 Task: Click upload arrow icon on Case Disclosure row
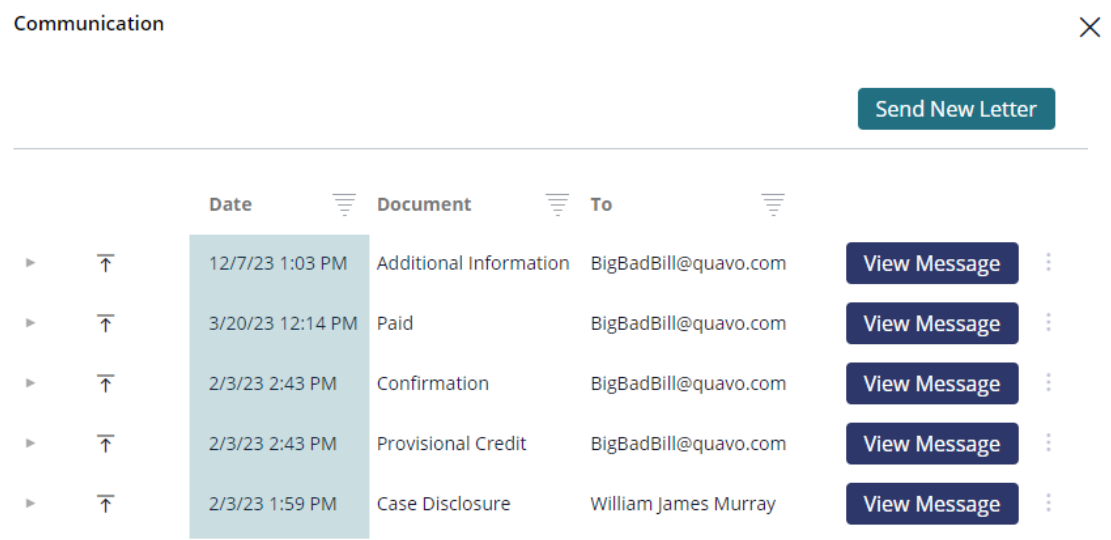point(106,504)
